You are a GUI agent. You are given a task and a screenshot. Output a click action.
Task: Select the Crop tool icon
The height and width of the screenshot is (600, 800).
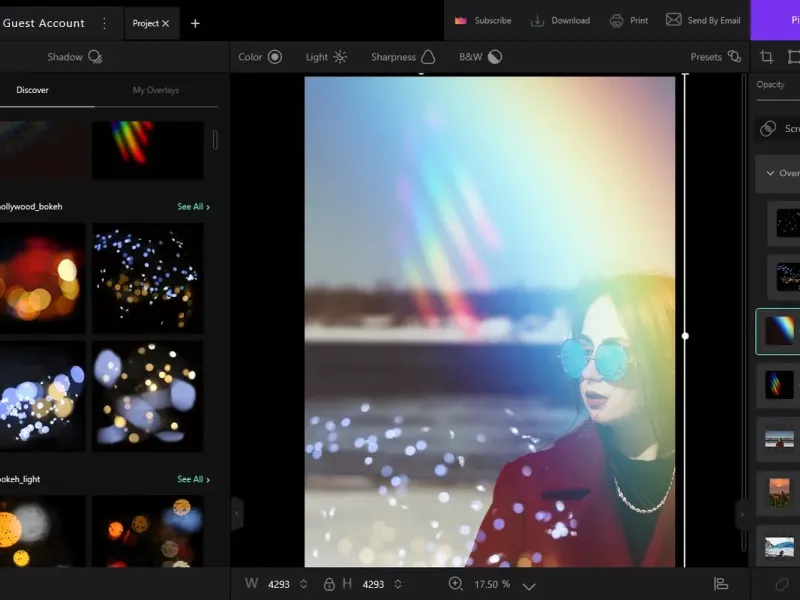point(767,57)
